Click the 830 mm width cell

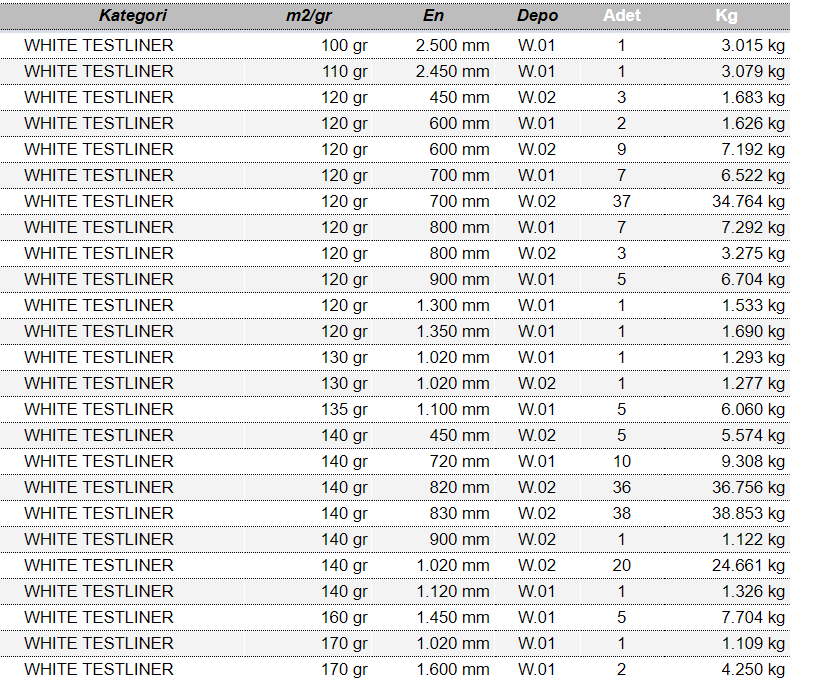[x=459, y=513]
